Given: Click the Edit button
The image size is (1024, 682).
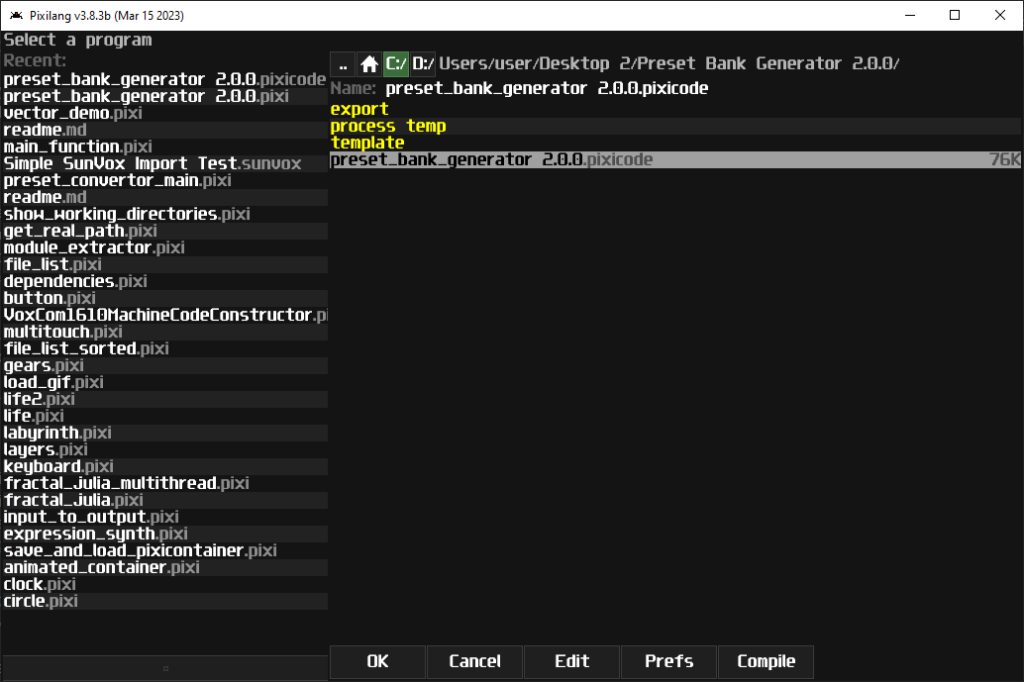Looking at the screenshot, I should pyautogui.click(x=572, y=661).
